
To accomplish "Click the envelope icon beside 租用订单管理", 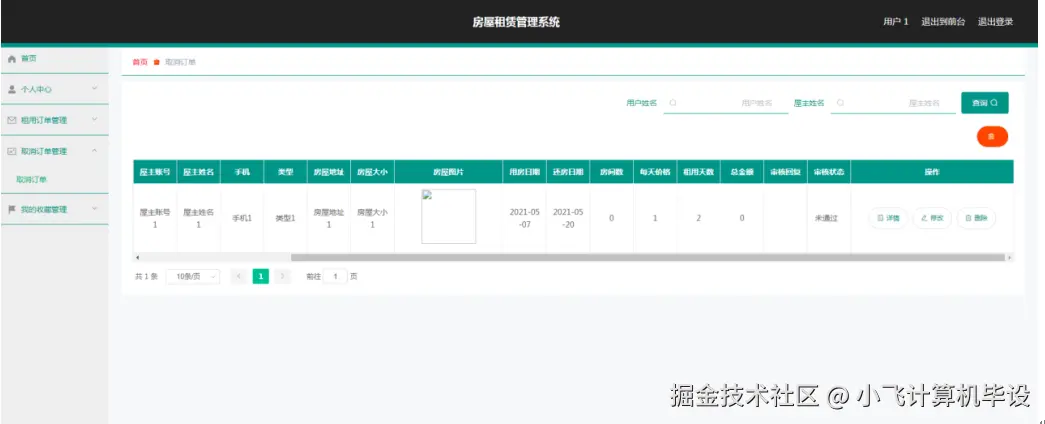I will point(11,120).
